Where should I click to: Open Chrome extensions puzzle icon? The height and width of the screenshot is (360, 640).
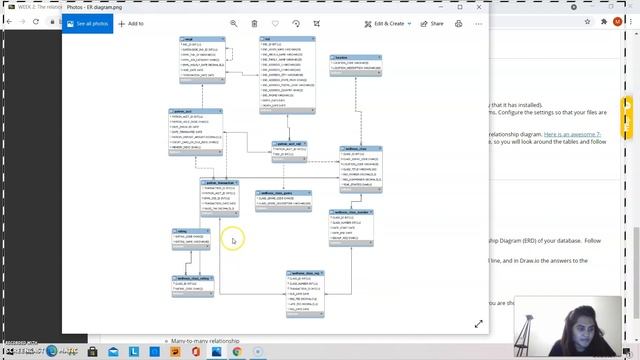[604, 22]
